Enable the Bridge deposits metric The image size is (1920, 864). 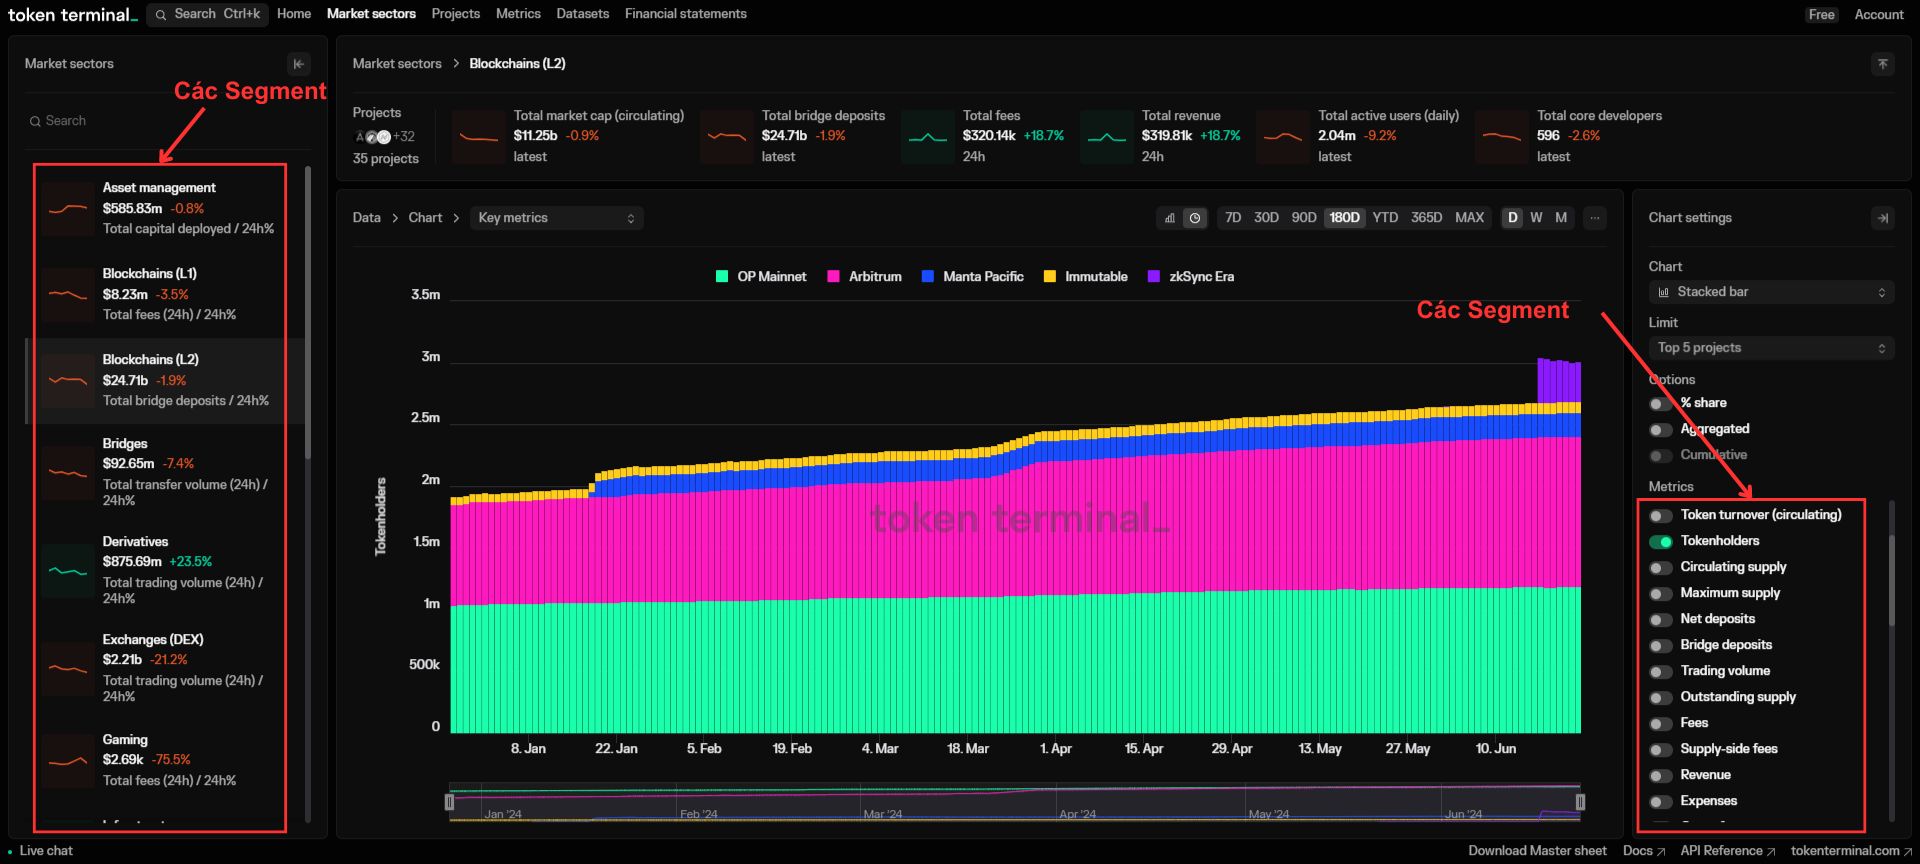[x=1660, y=646]
